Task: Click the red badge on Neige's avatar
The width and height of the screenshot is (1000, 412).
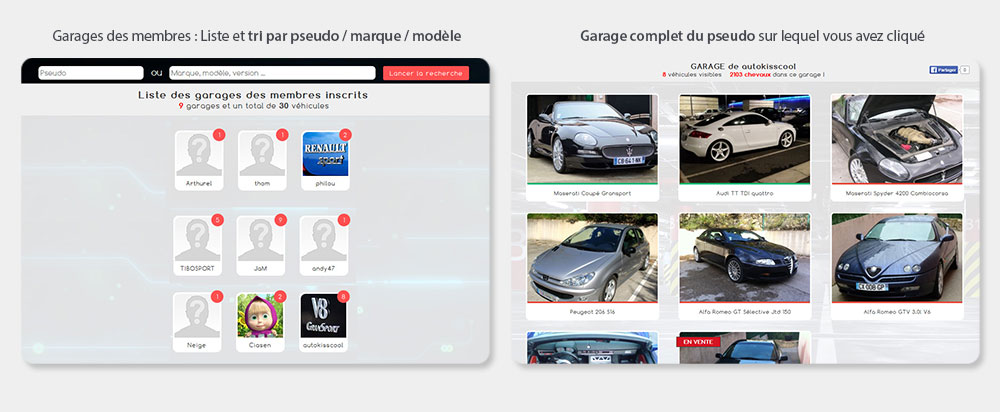Action: 217,297
